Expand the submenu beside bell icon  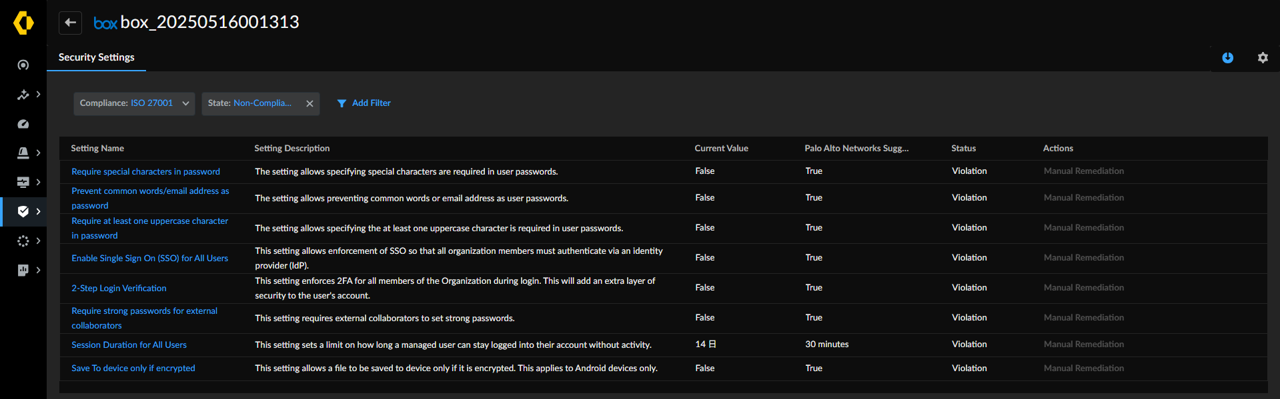coord(38,153)
